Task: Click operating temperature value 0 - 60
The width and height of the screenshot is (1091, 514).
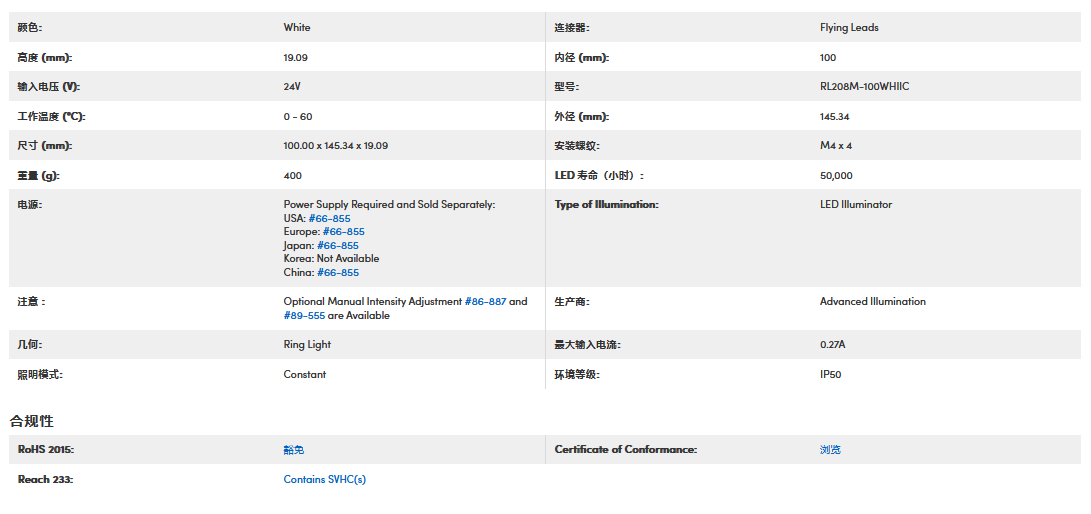Action: tap(298, 117)
